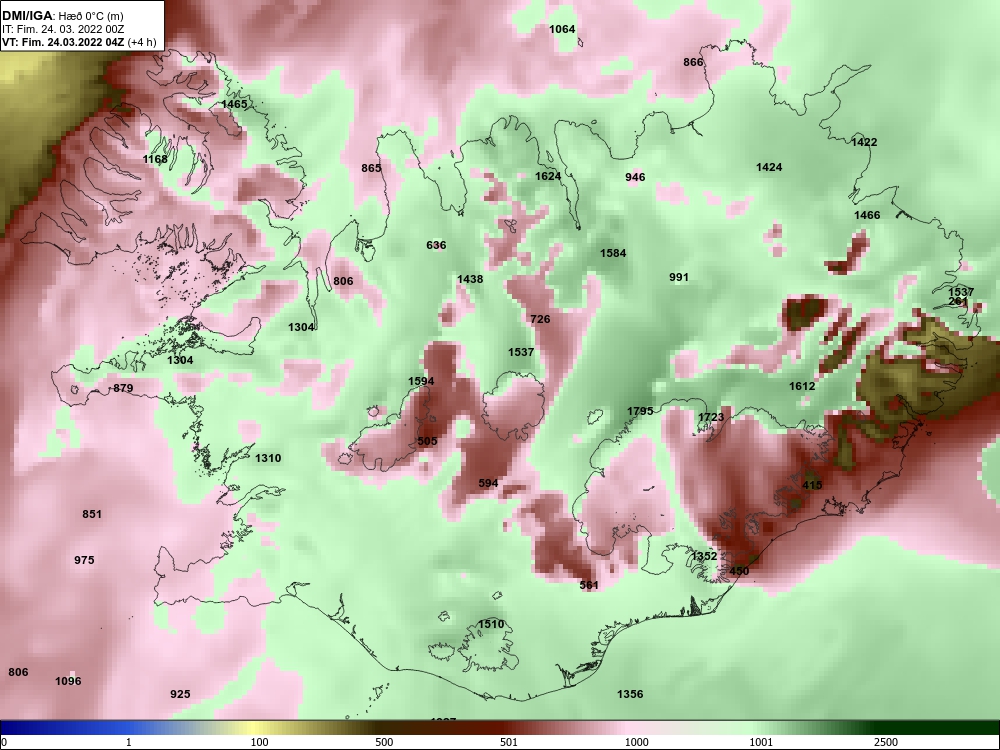Click the map value 1438
1000x750 pixels.
(470, 279)
